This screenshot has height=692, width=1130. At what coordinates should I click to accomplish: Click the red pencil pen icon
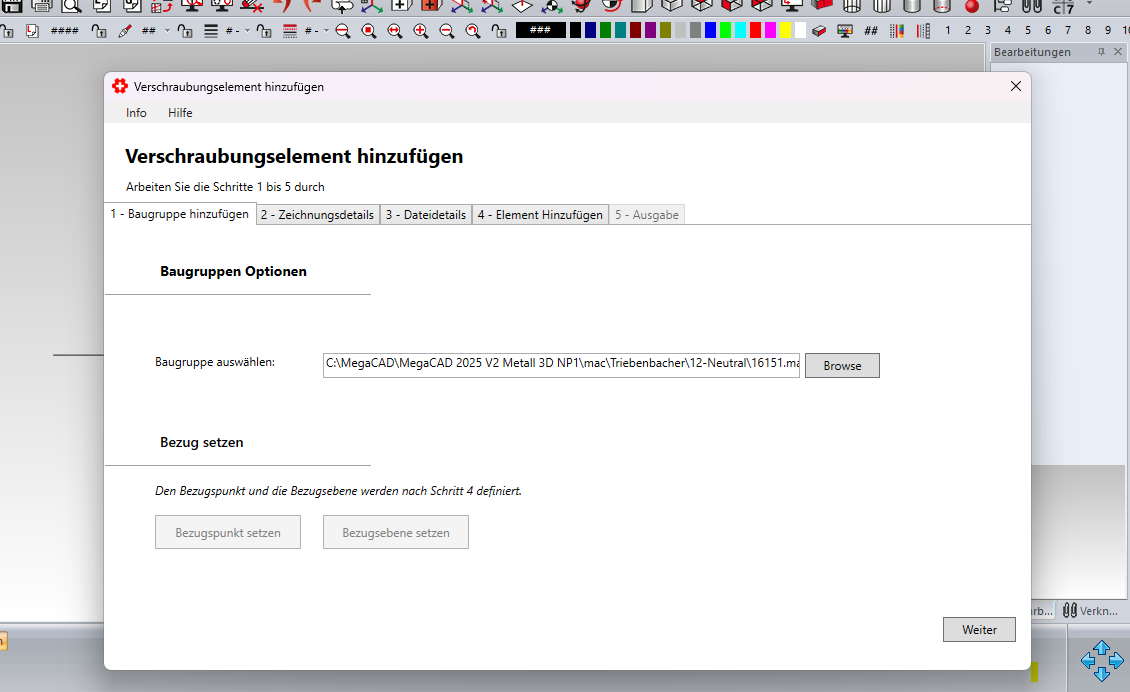coord(124,31)
